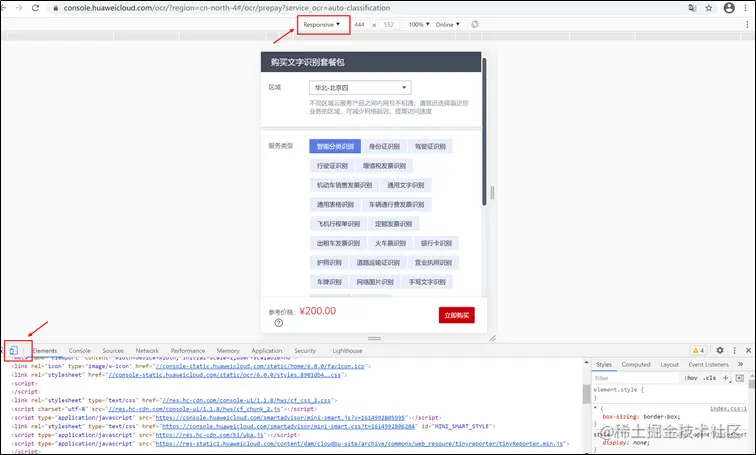Click the page's vertical scrollbar in viewport
This screenshot has width=756, height=455.
click(x=484, y=132)
